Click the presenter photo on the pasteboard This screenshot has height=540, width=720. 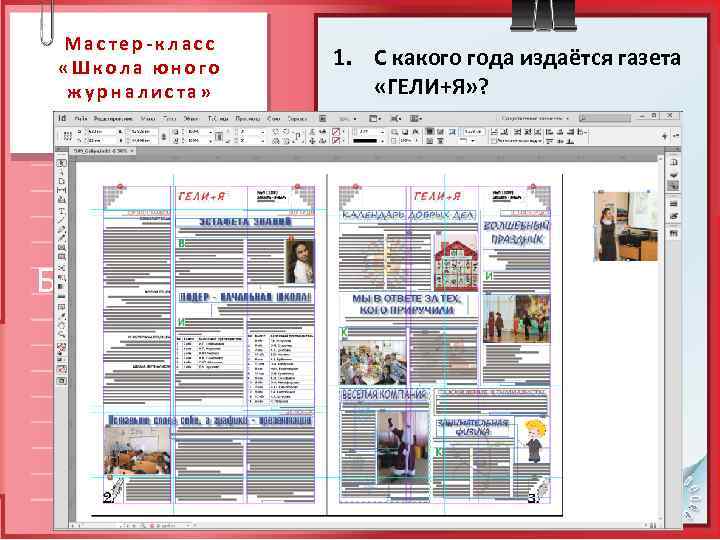coord(625,226)
